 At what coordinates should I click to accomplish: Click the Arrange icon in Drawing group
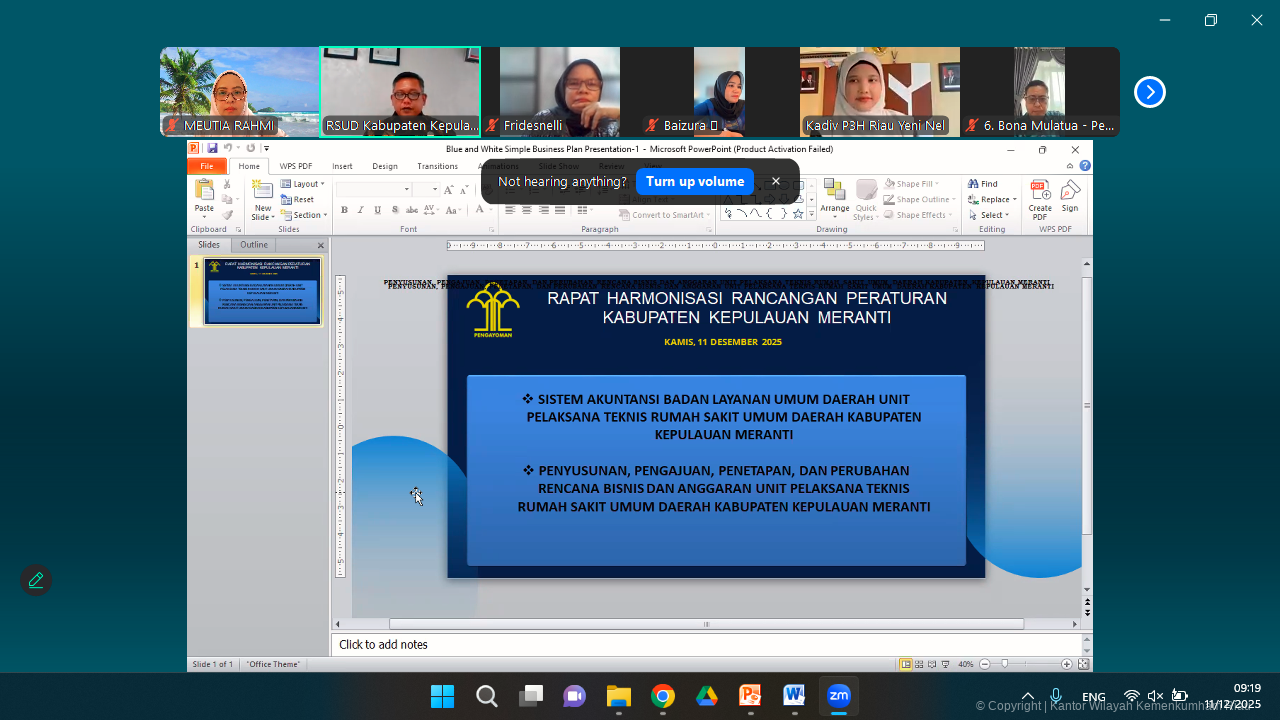tap(835, 195)
